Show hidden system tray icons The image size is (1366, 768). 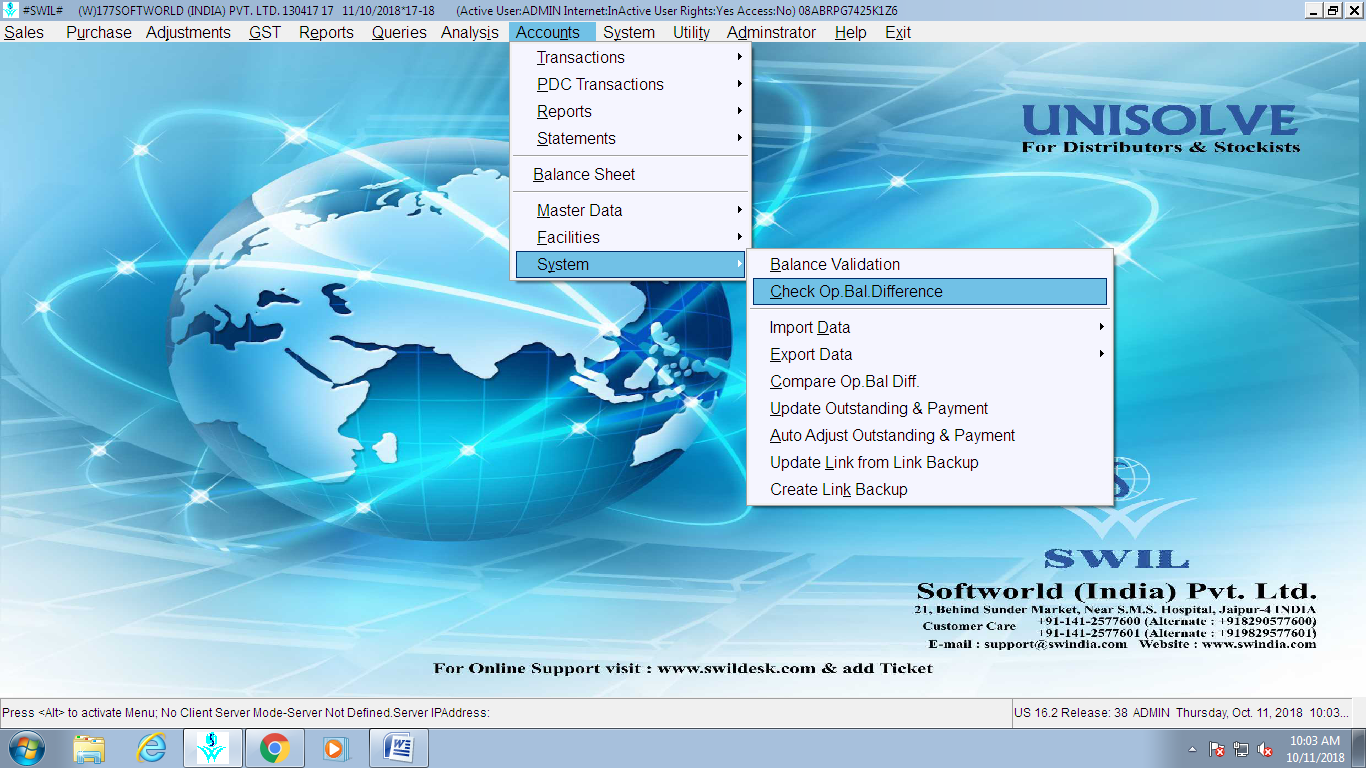(1191, 749)
